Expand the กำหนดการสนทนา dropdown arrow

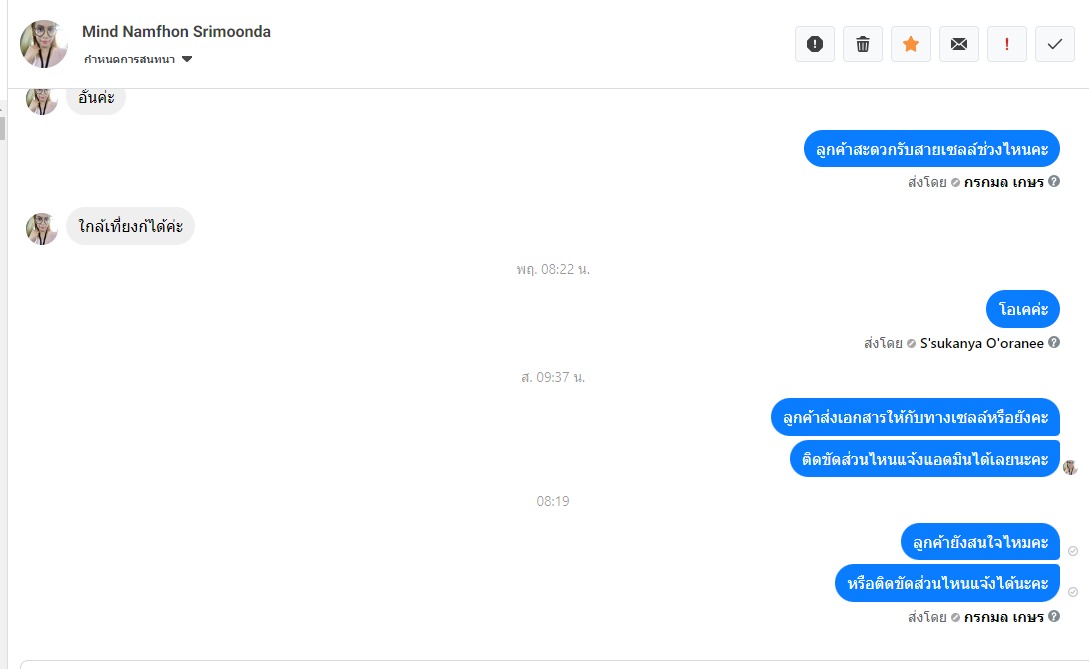point(187,59)
